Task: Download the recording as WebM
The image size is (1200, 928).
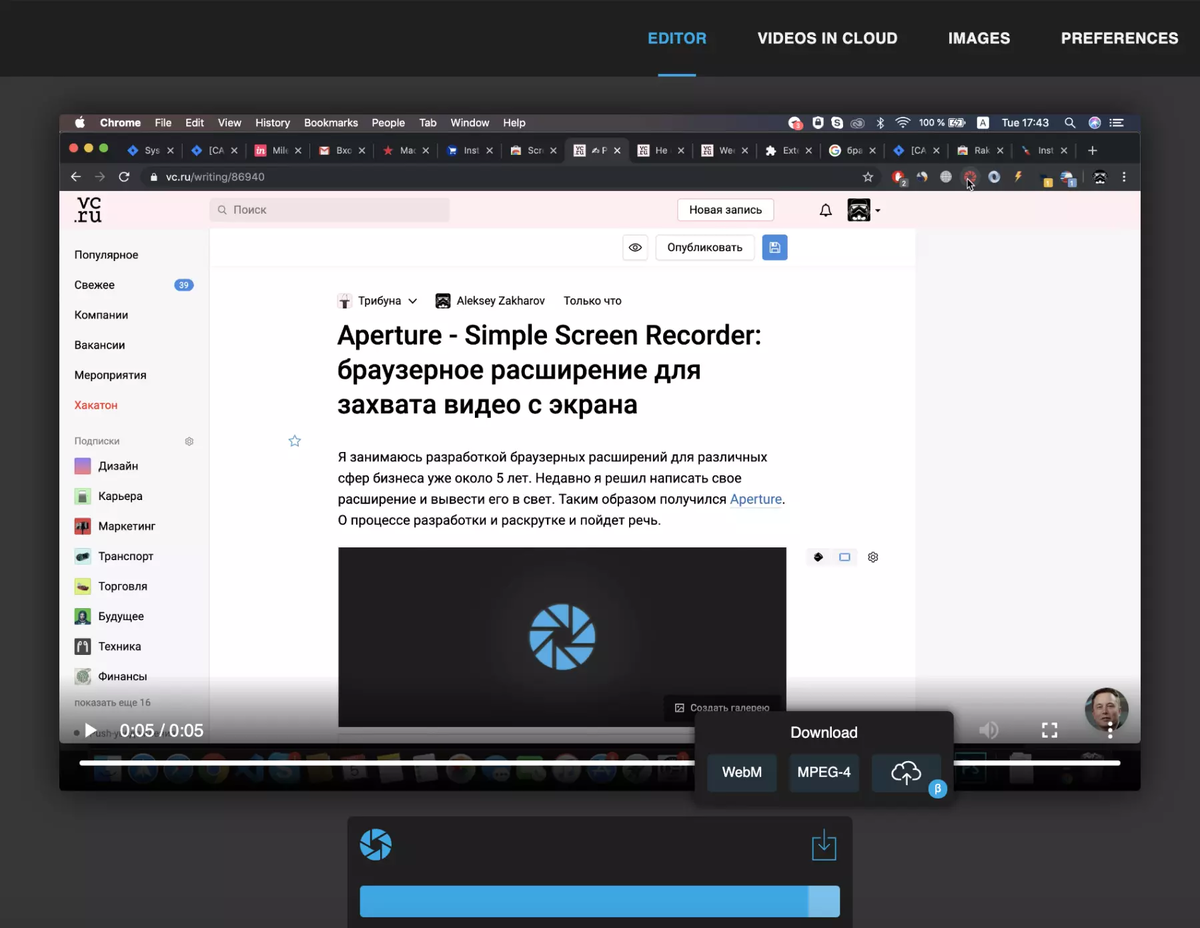Action: pyautogui.click(x=742, y=772)
